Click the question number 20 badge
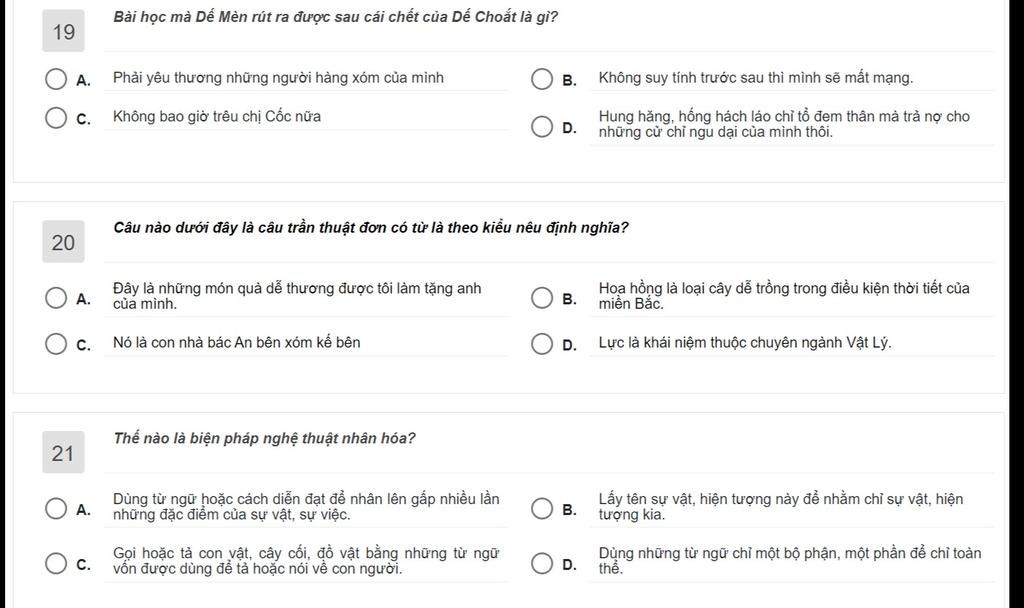 pos(63,242)
